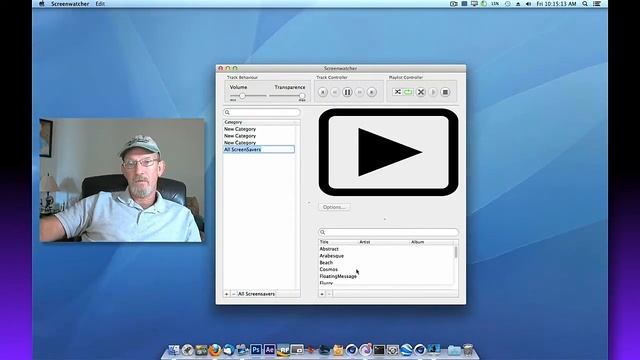Focus the category search field

click(x=262, y=112)
